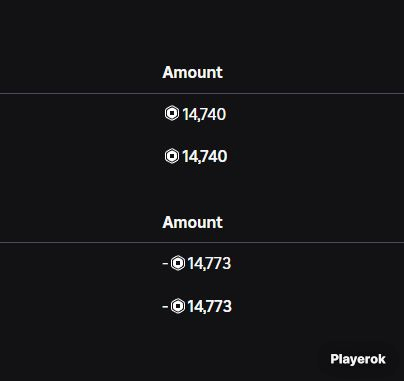Click the Robux icon beside the first 14,740

click(172, 113)
